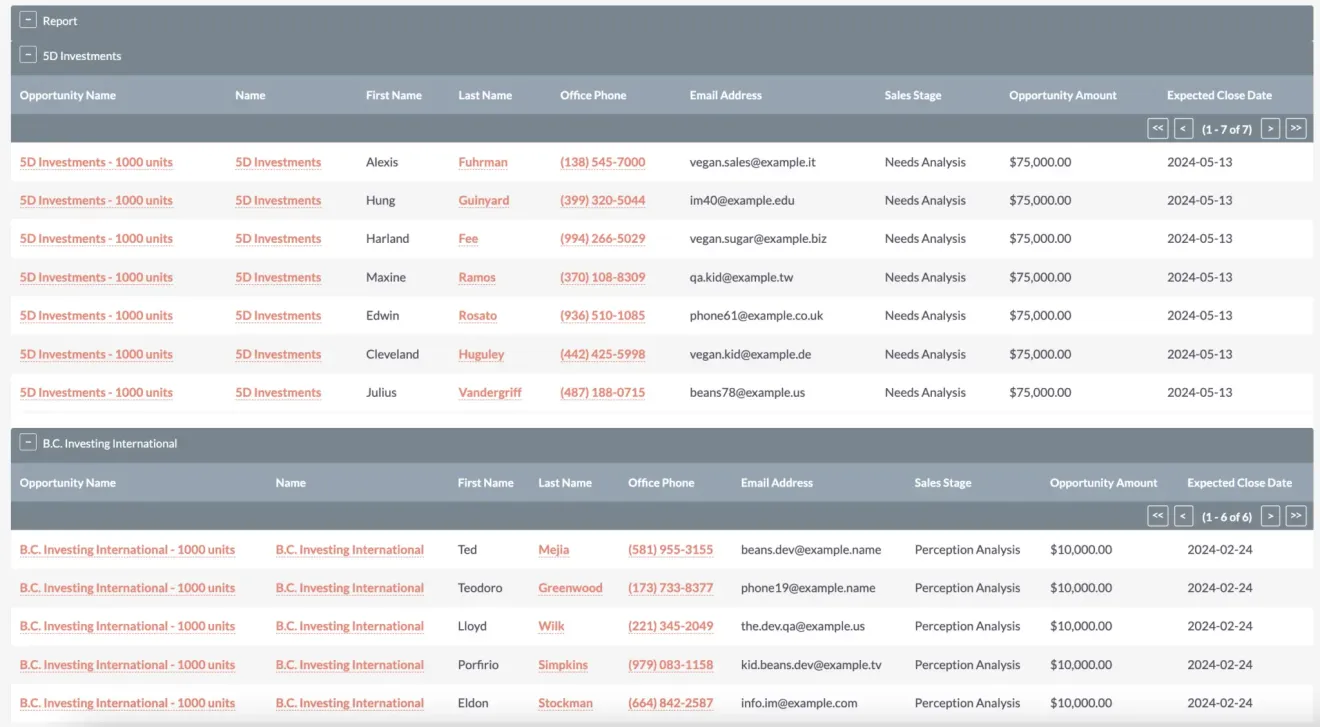Open a 5D Investments - 1000 units opportunity link
Viewport: 1320px width, 727px height.
pos(96,161)
